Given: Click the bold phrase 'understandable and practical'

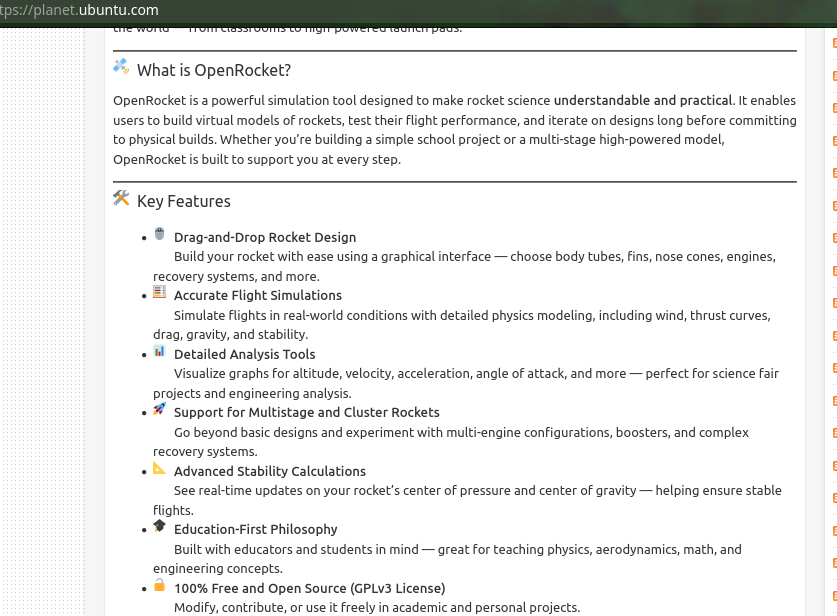Looking at the screenshot, I should click(x=643, y=100).
